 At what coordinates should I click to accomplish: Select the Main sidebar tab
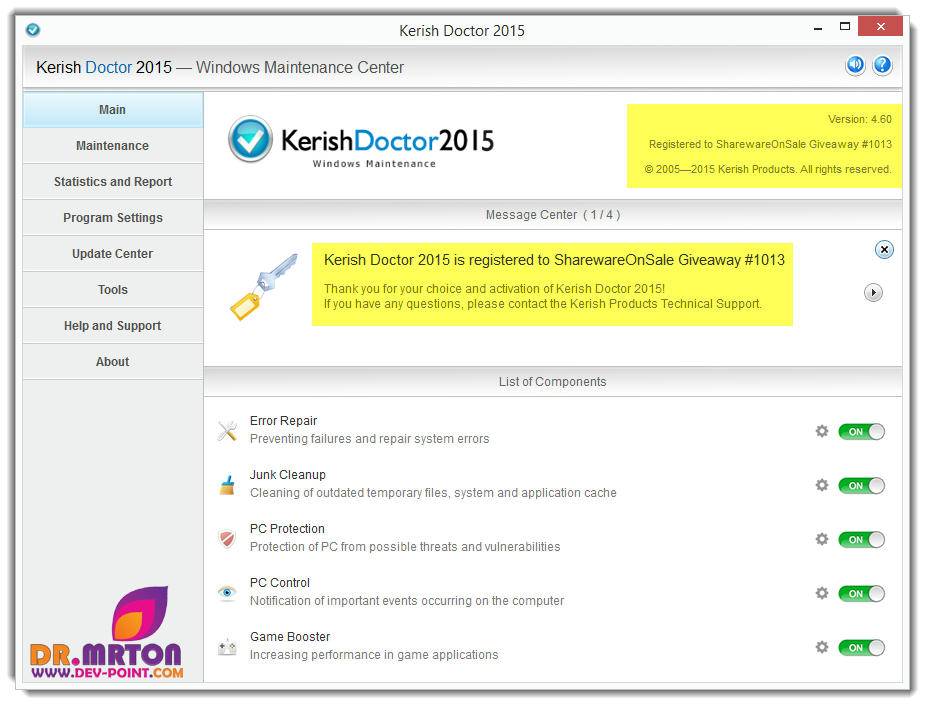113,110
